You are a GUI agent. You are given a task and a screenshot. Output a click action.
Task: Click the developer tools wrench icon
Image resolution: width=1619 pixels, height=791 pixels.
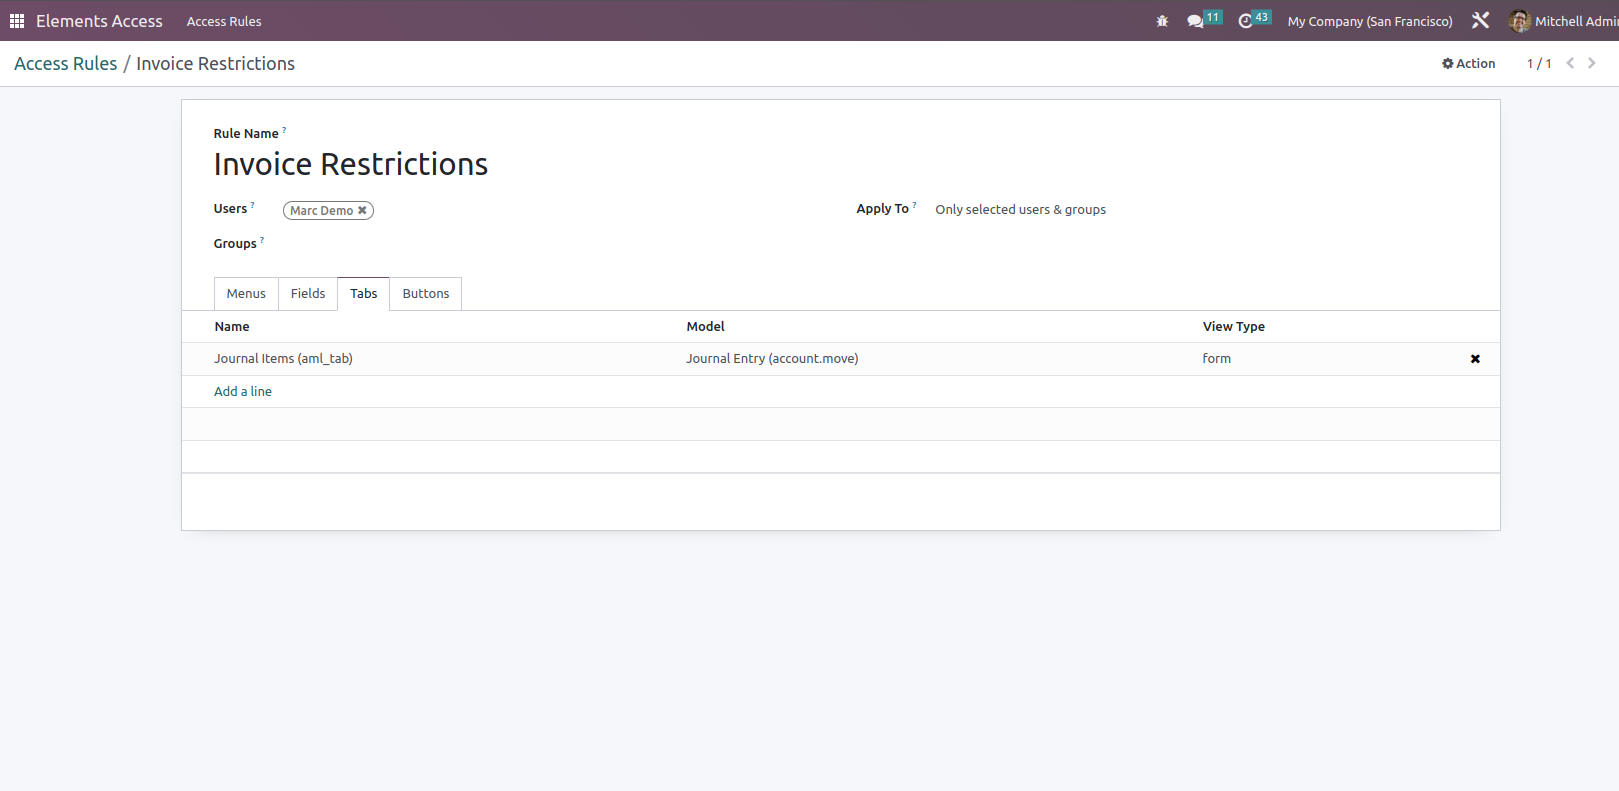pos(1480,21)
